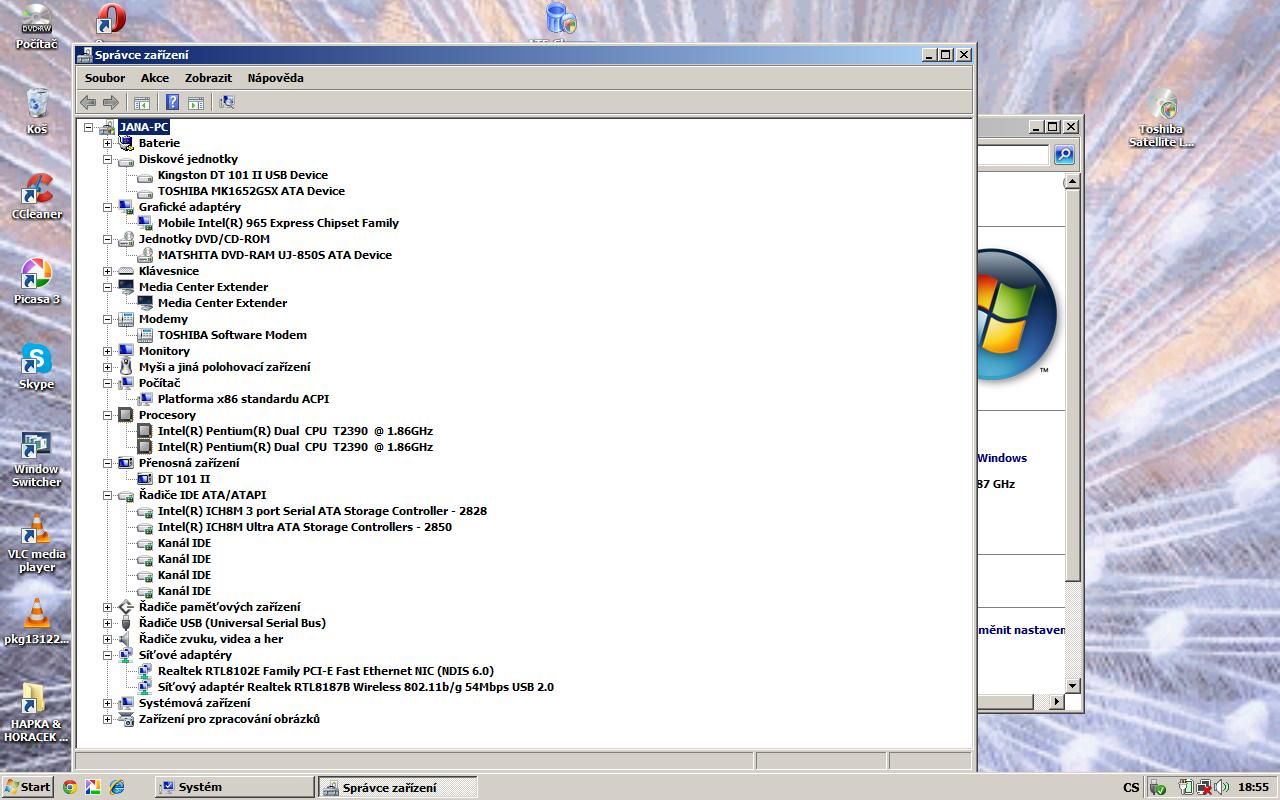Image resolution: width=1280 pixels, height=800 pixels.
Task: Select the DT 101 II portable device
Action: (x=184, y=479)
